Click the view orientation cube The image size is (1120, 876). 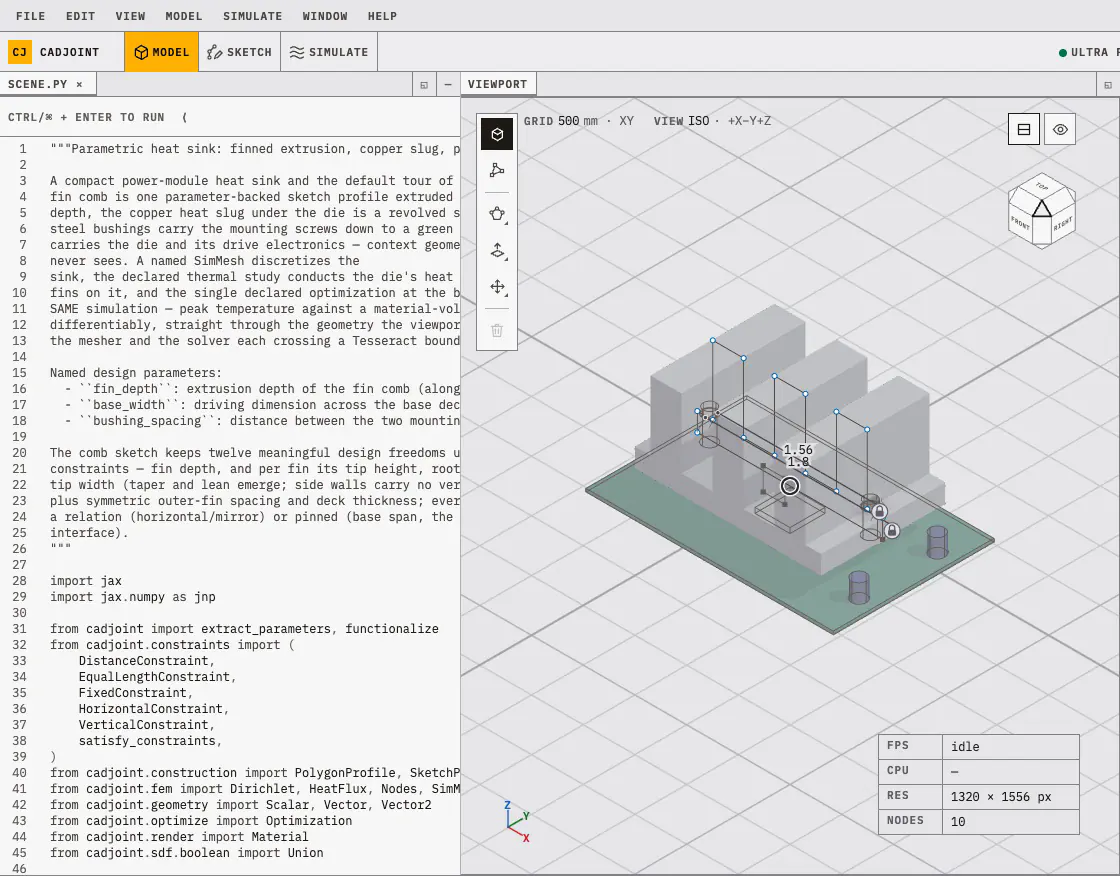(1041, 210)
